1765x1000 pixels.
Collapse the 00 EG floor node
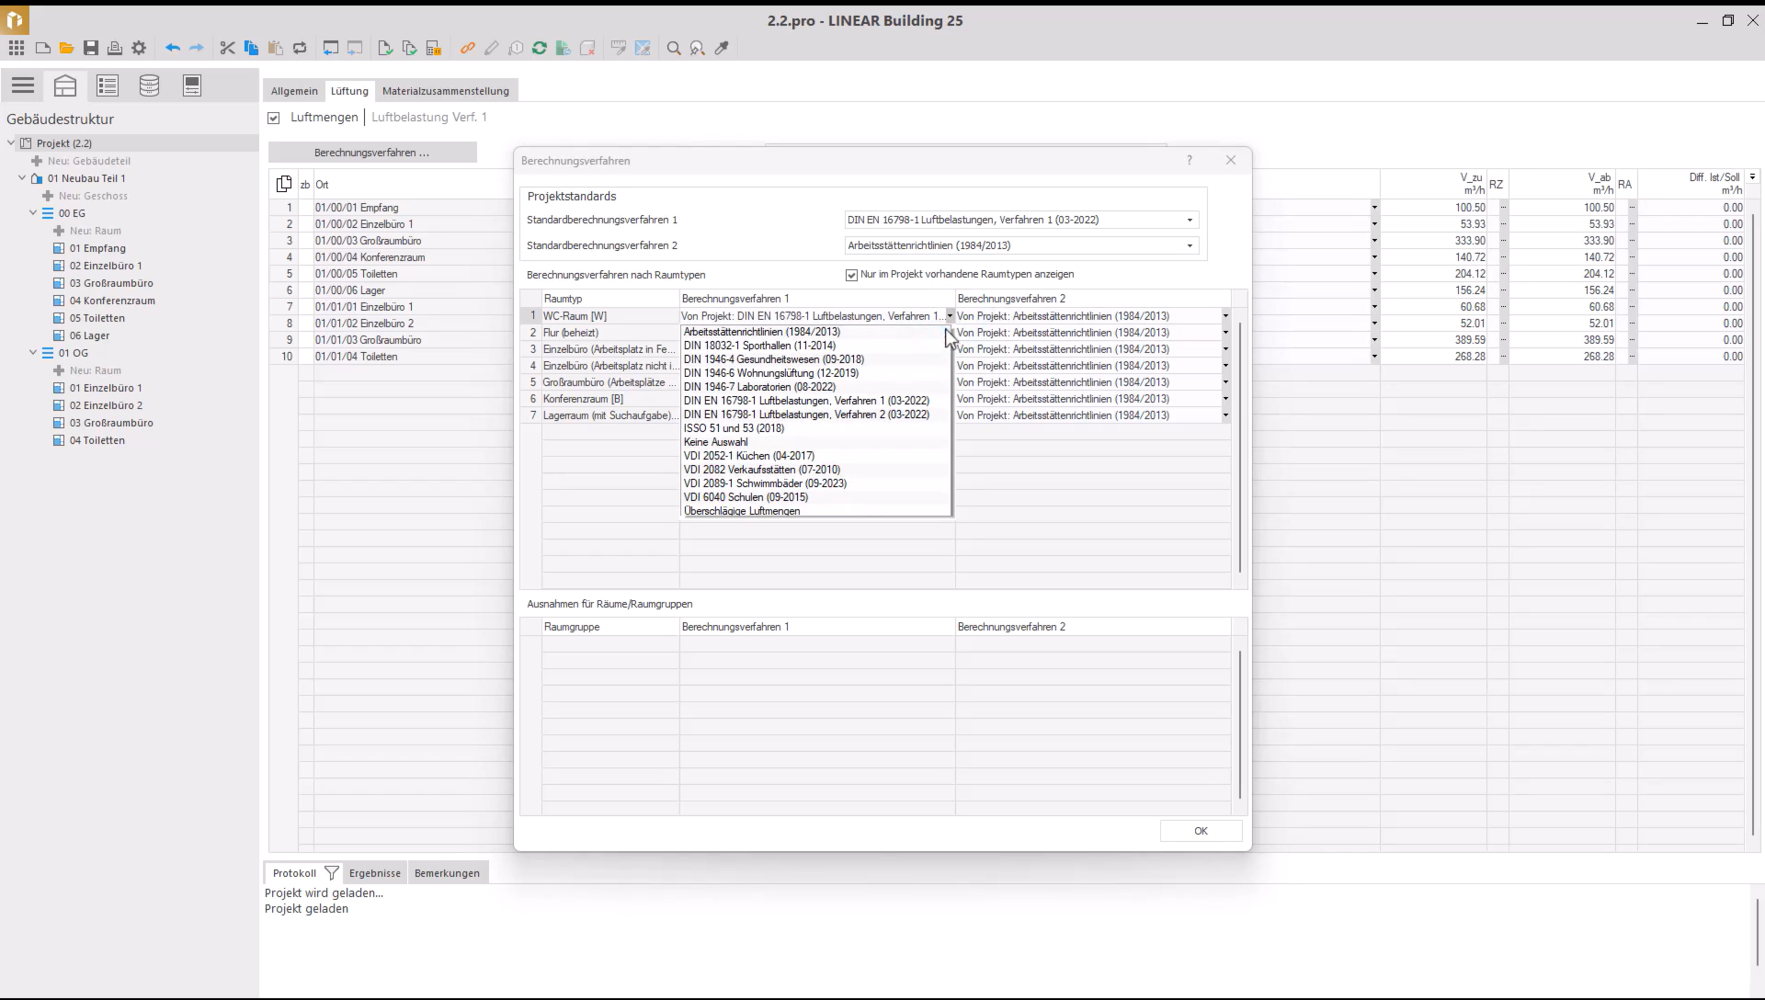33,213
